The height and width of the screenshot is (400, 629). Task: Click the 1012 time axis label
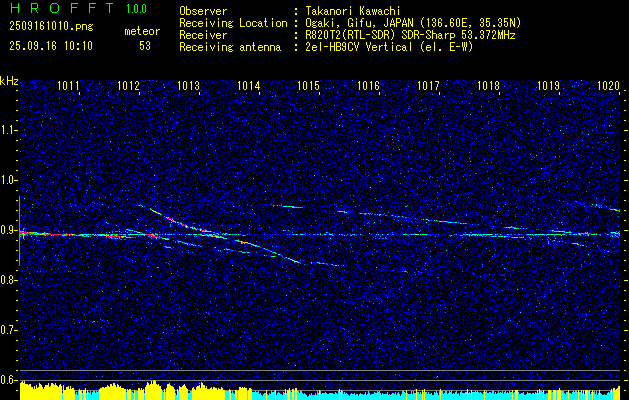tap(128, 85)
